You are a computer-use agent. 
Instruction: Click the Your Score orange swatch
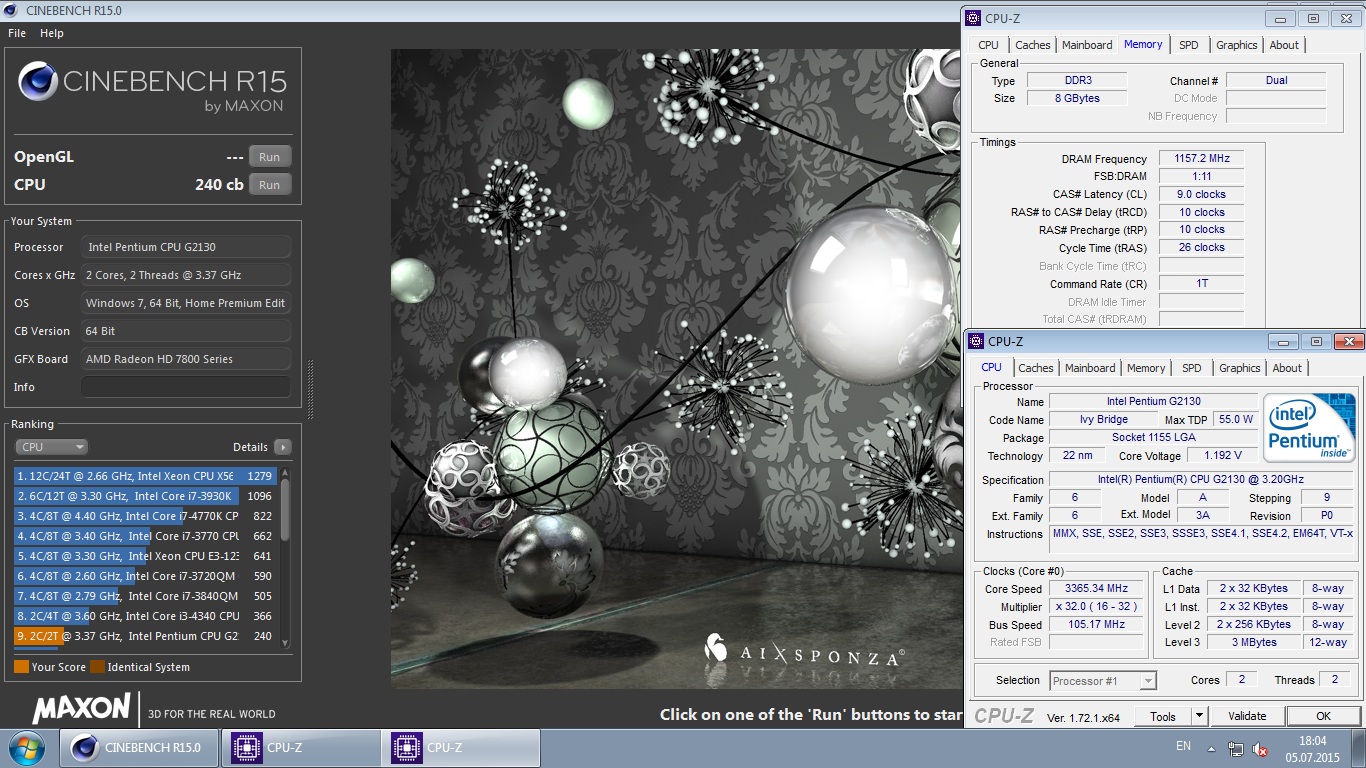[21, 667]
